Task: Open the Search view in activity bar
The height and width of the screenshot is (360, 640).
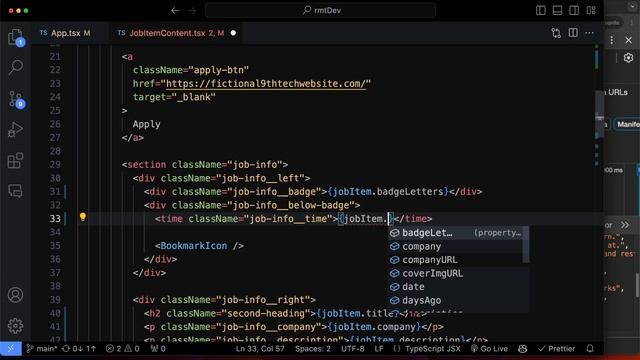Action: 16,67
